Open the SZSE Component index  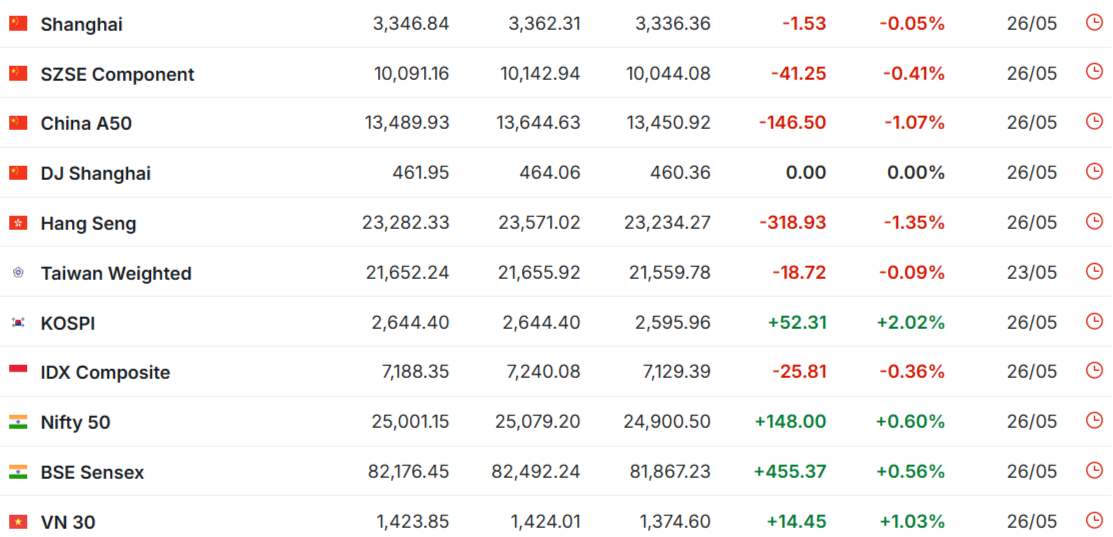[117, 74]
